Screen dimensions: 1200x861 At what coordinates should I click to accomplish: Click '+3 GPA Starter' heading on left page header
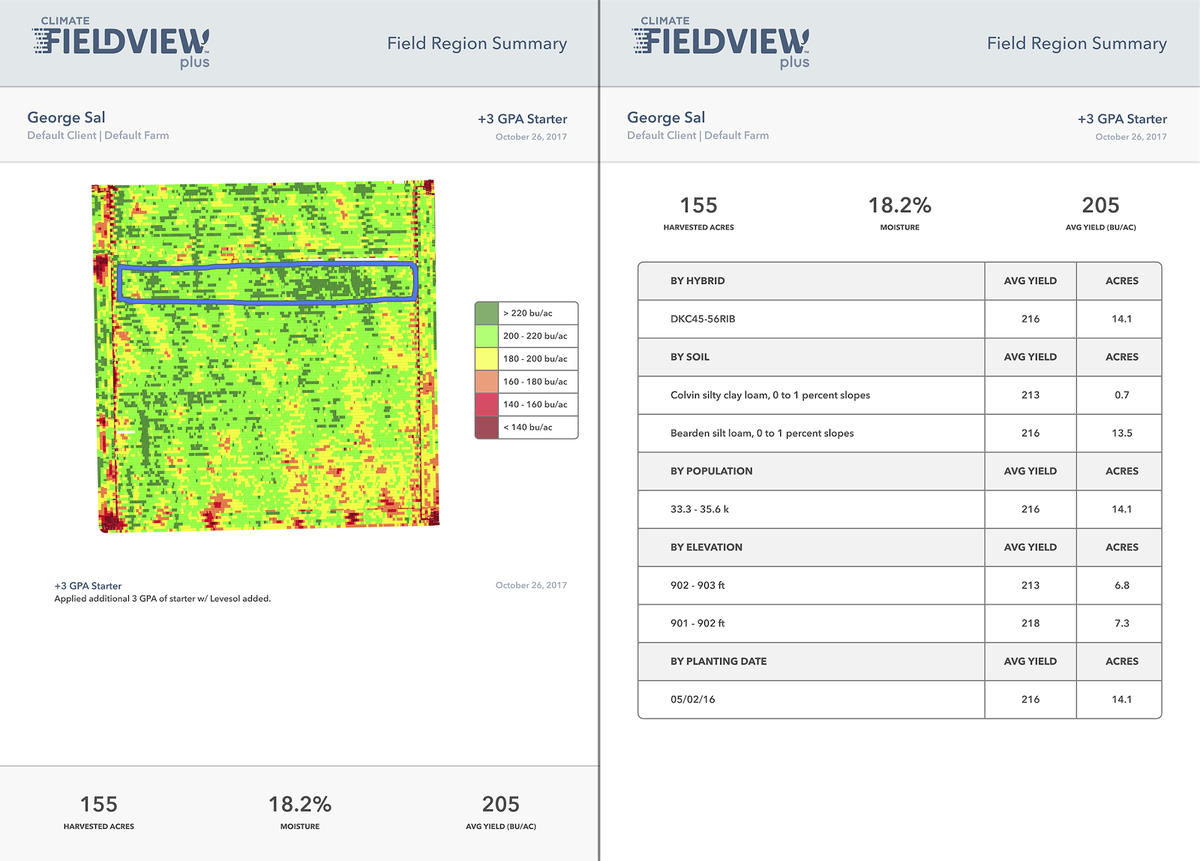click(x=522, y=119)
